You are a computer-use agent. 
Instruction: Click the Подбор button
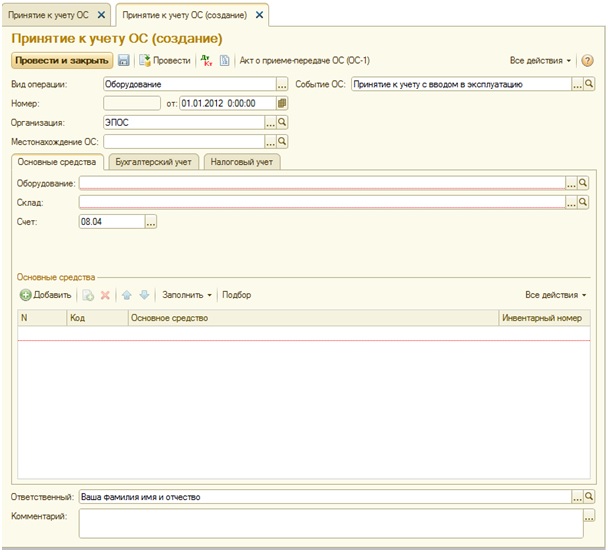237,295
